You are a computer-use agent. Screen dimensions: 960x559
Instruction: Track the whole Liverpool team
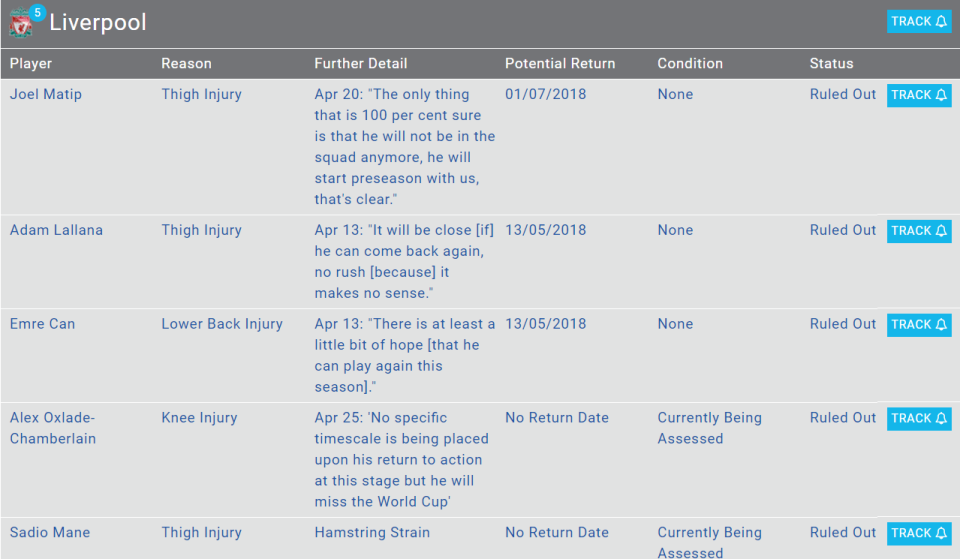coord(919,21)
